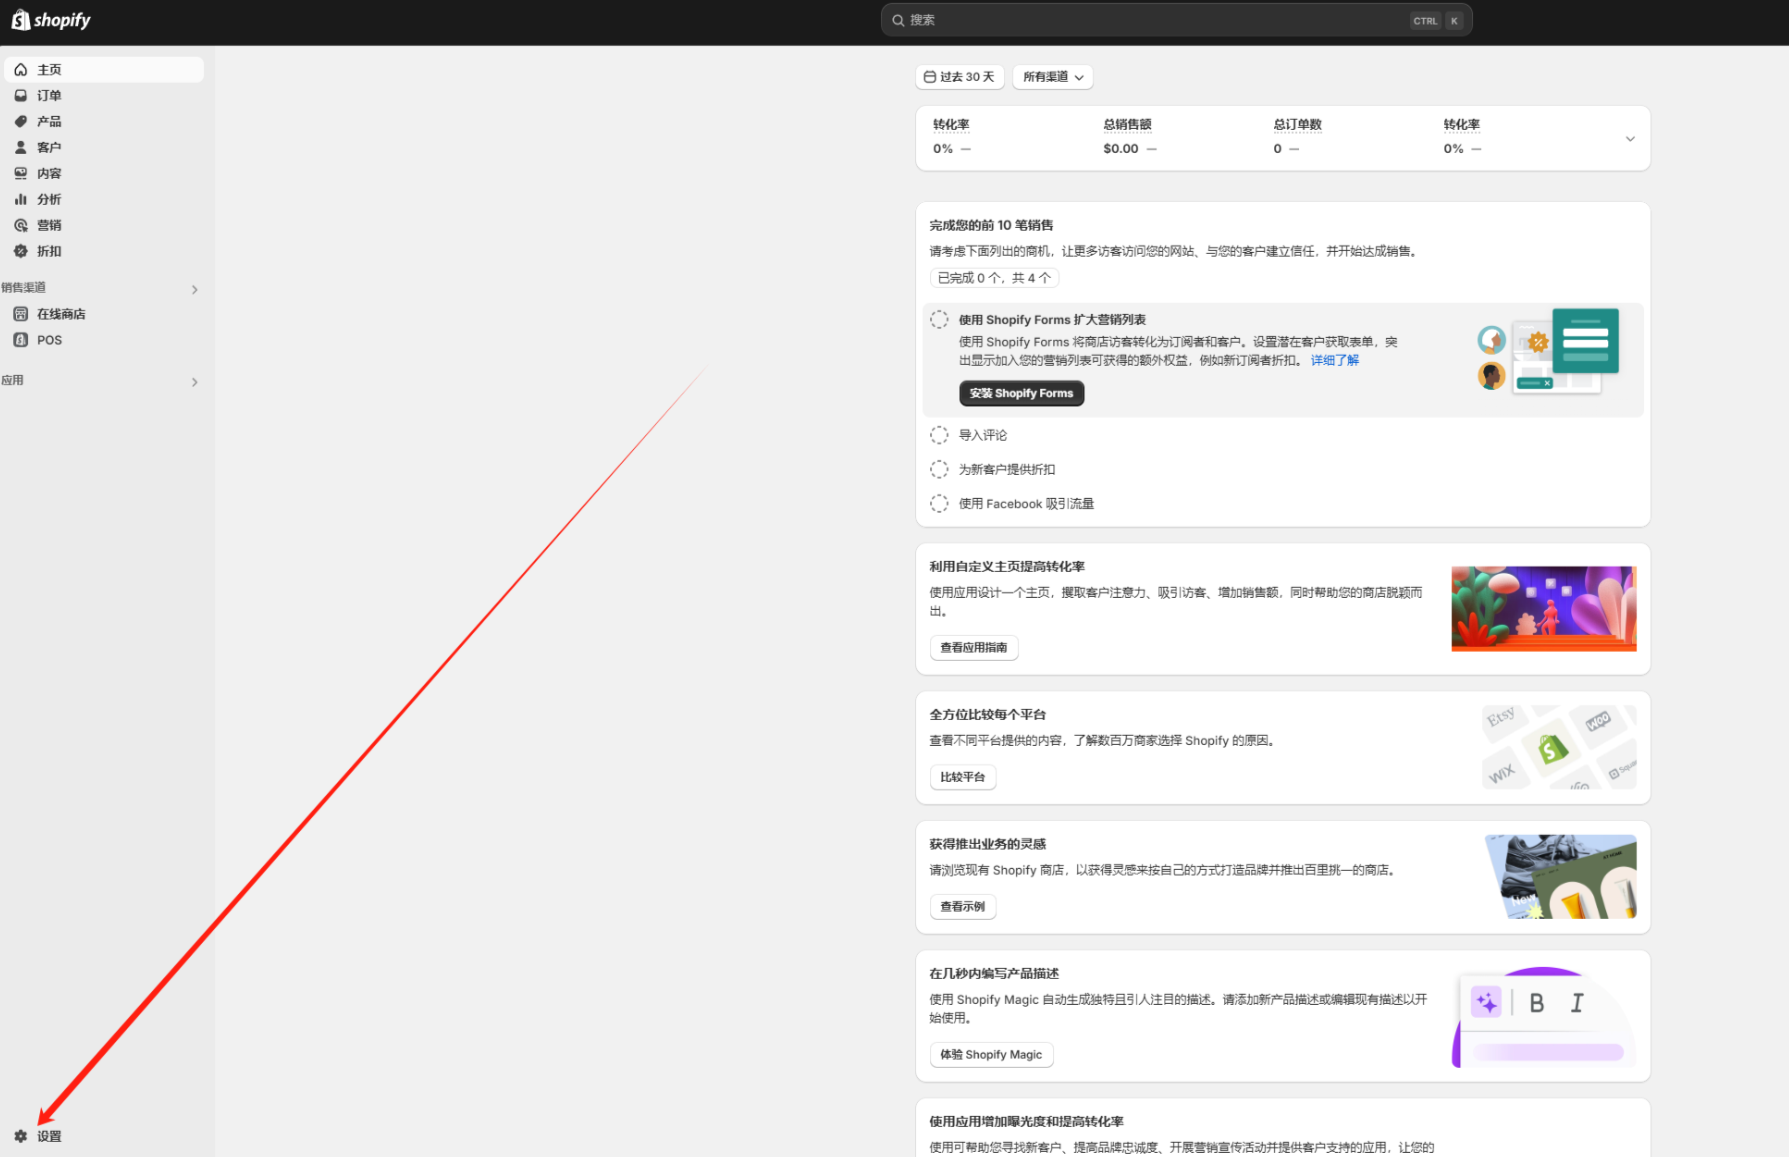Click the 比较平台 button

[962, 777]
